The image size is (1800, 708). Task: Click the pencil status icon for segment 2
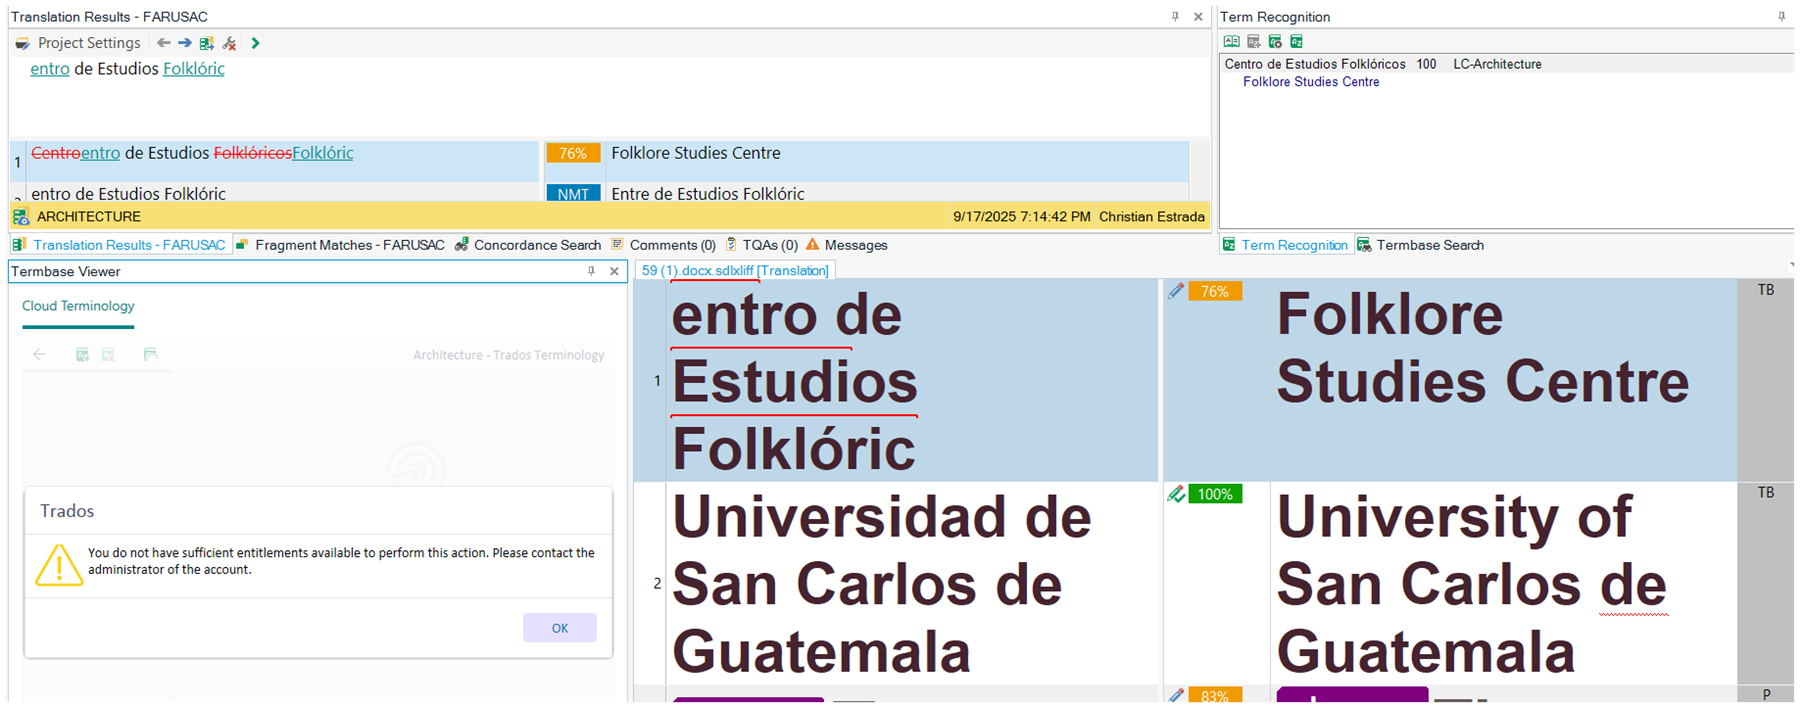(x=1176, y=494)
